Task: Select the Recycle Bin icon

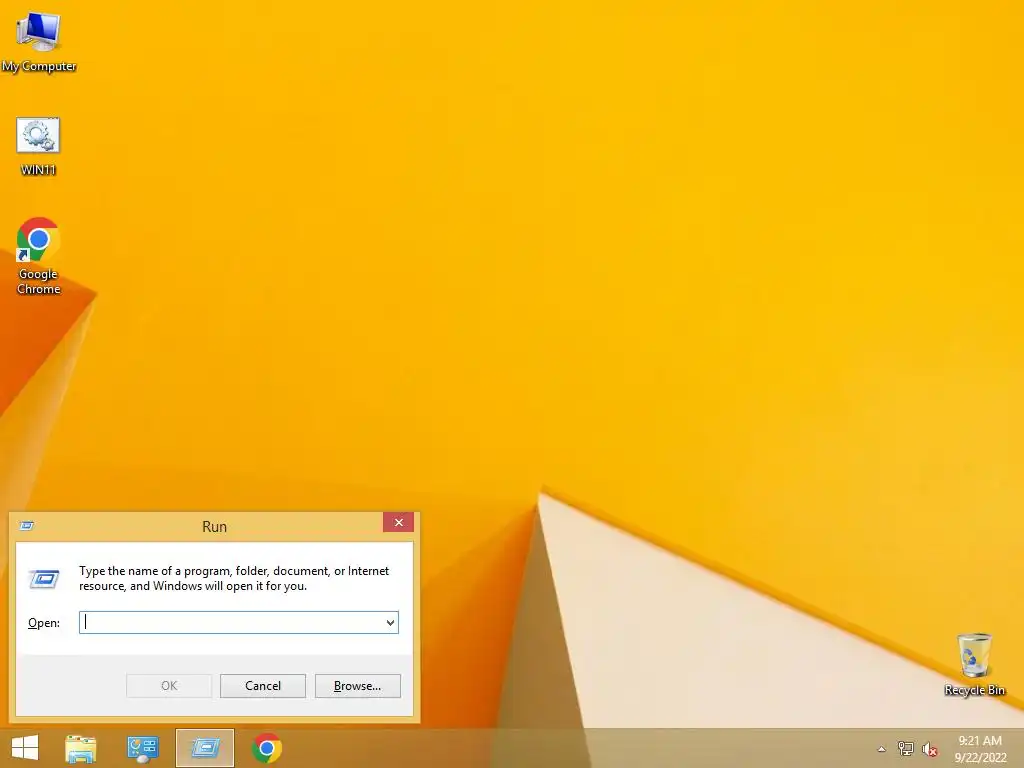Action: (974, 664)
